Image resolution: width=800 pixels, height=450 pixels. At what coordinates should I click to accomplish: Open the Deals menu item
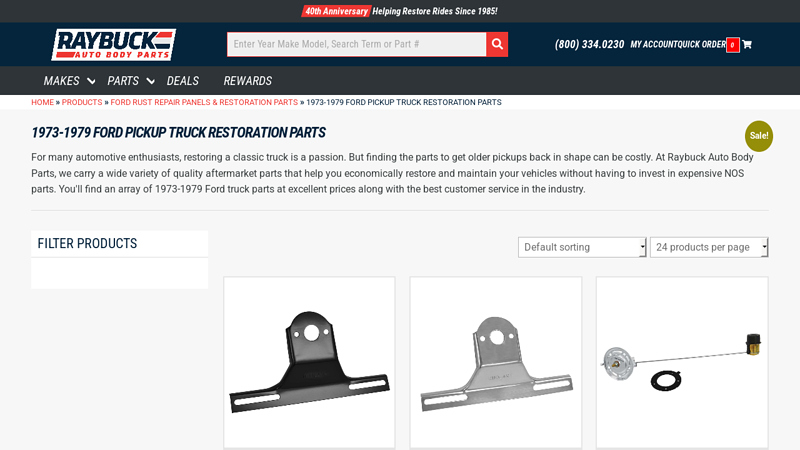tap(183, 81)
